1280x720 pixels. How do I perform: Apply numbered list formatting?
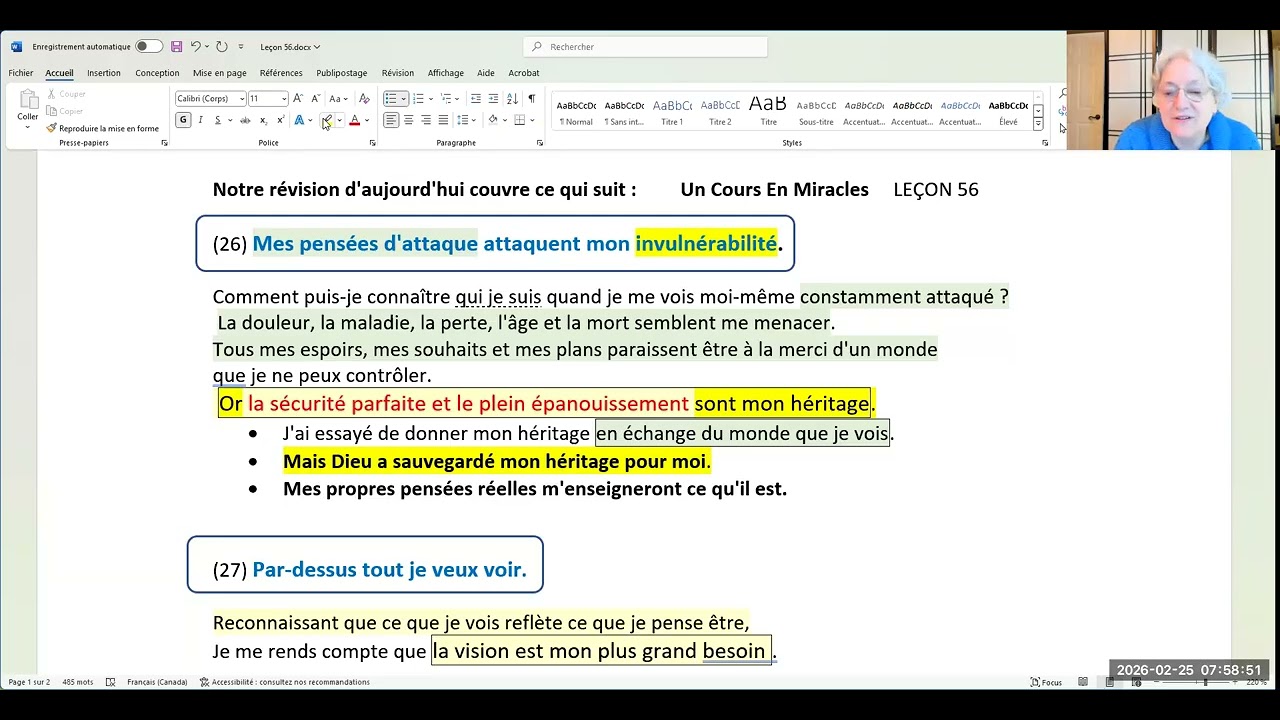418,99
